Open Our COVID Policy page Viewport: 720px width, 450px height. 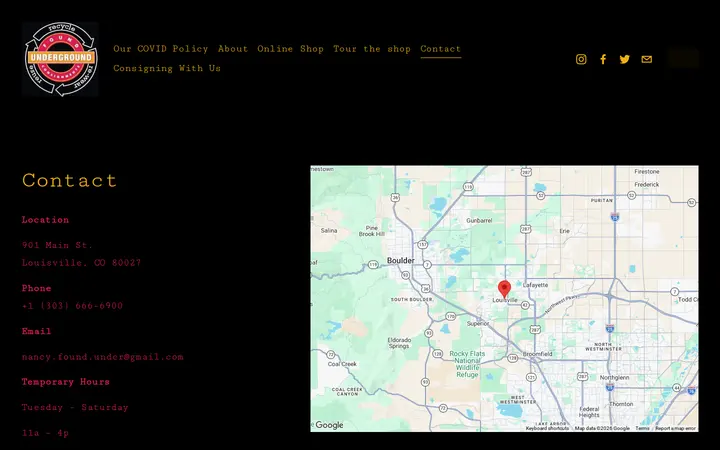click(161, 49)
